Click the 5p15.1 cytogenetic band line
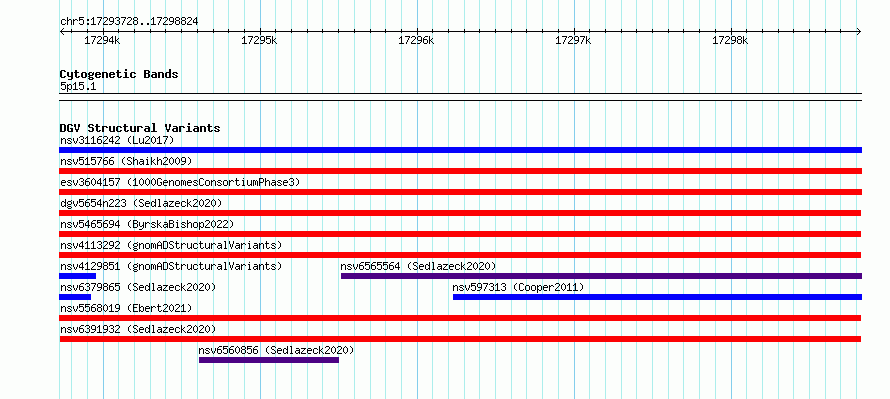This screenshot has width=890, height=399. pos(460,97)
